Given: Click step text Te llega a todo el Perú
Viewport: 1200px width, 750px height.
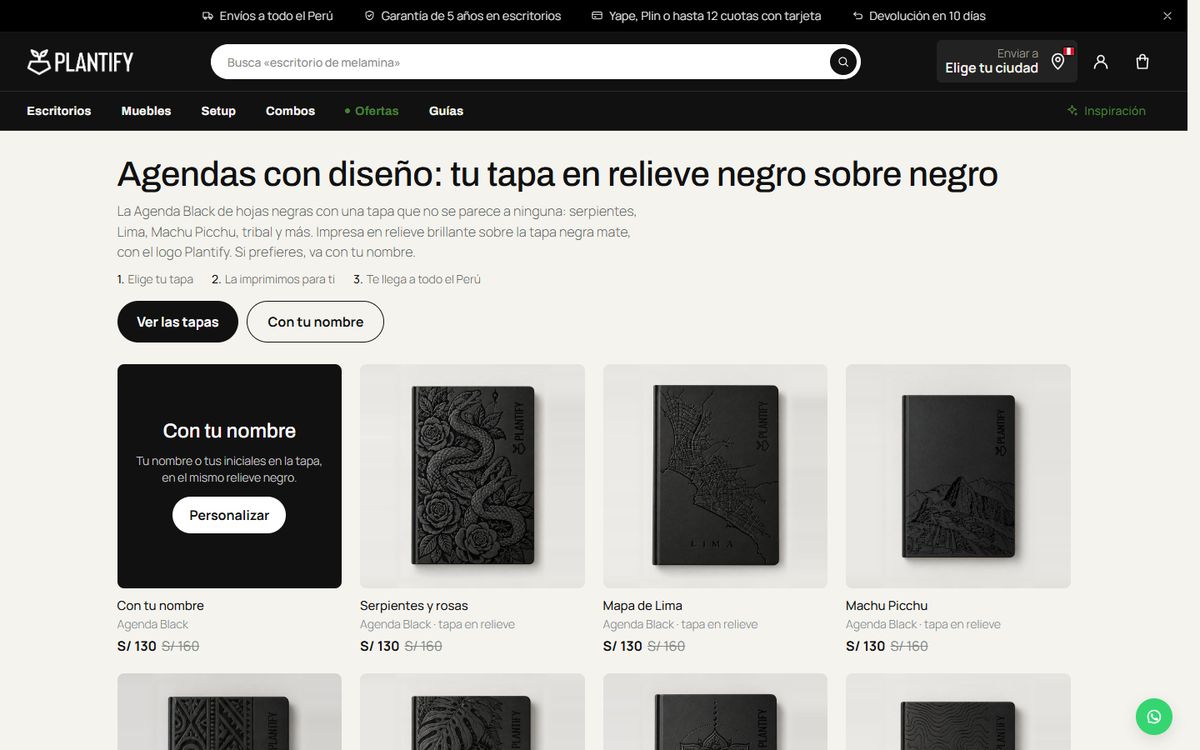Looking at the screenshot, I should 424,279.
